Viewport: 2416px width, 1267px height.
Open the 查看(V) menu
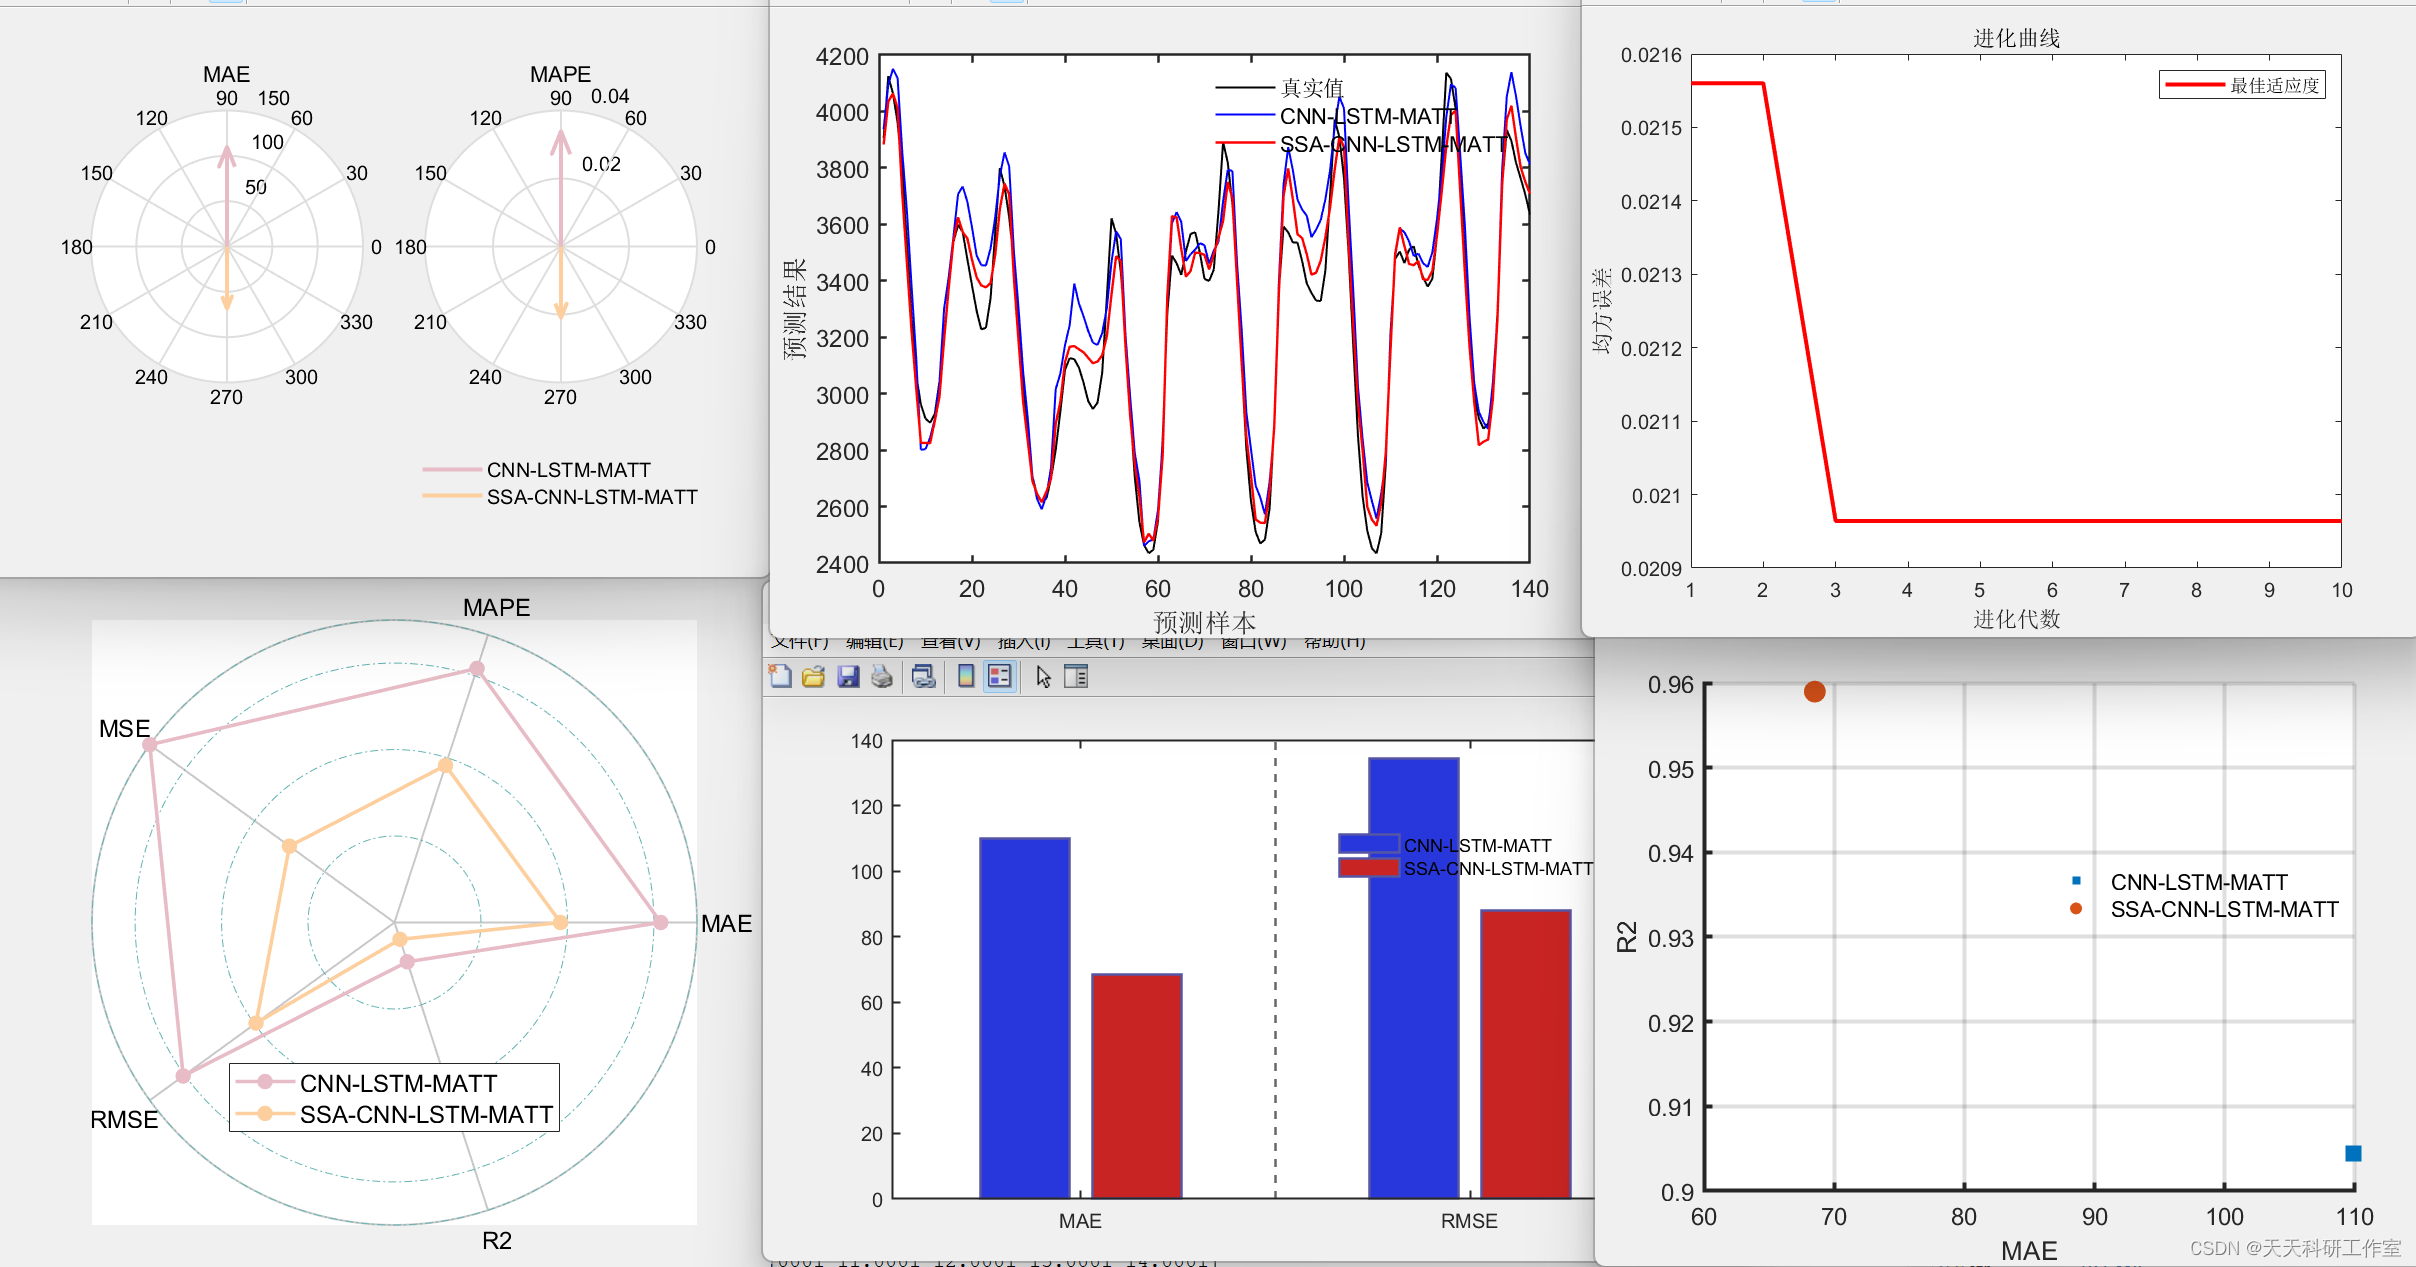[x=951, y=642]
